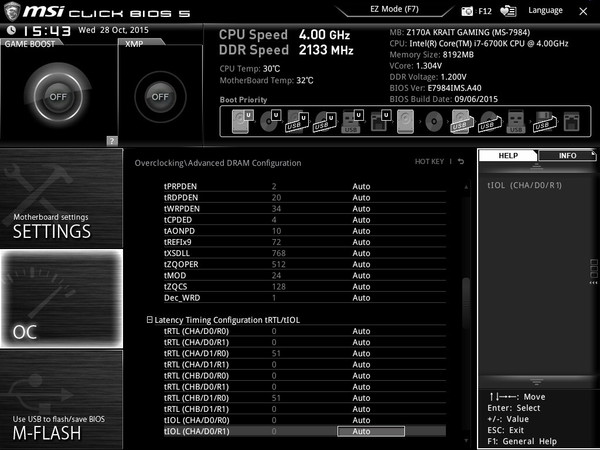Click the 15:43 time display
600x450 pixels.
[47, 31]
